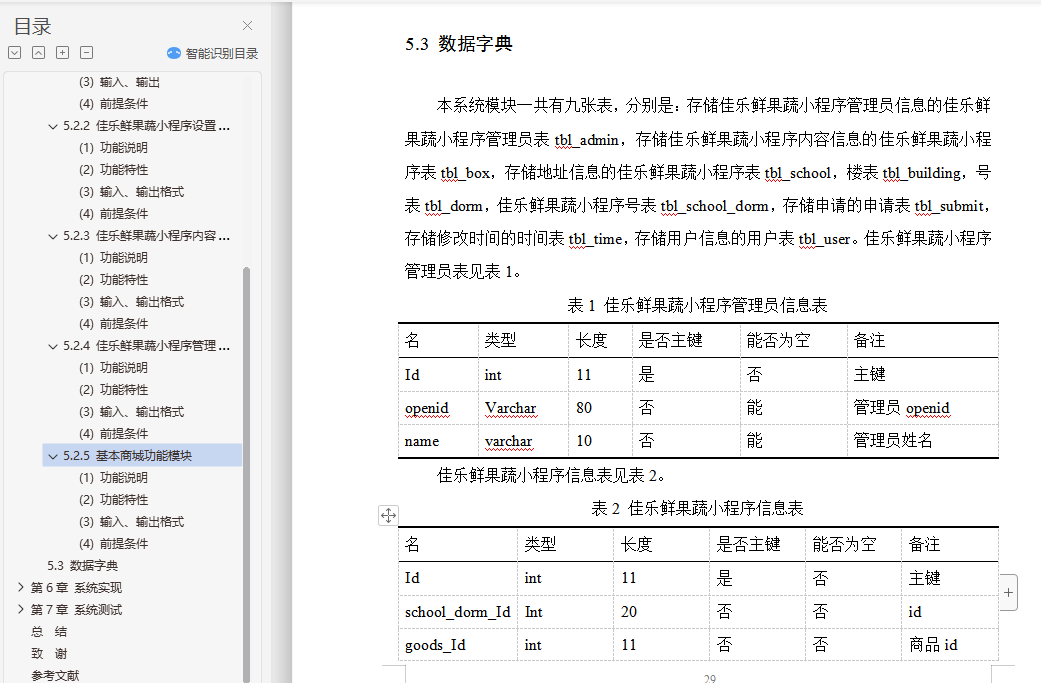Collapse the 5.2.2 佳乐鲜果蔬小程序设置 heading
The image size is (1041, 683).
click(x=53, y=126)
